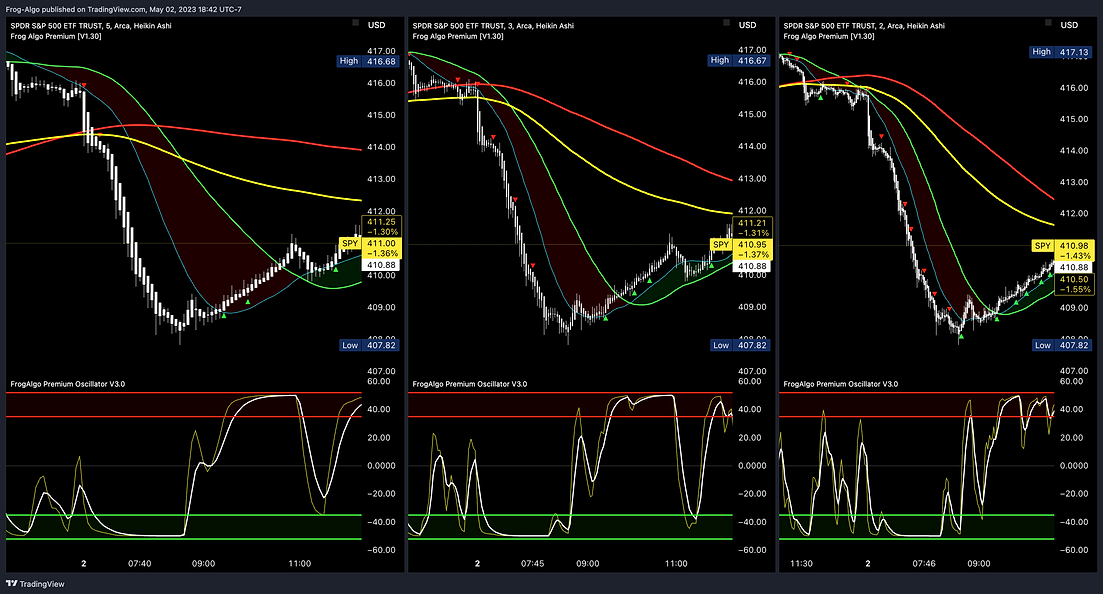The width and height of the screenshot is (1103, 594).
Task: Click the Low 407.82 label in the 3-minute chart
Action: pos(740,345)
